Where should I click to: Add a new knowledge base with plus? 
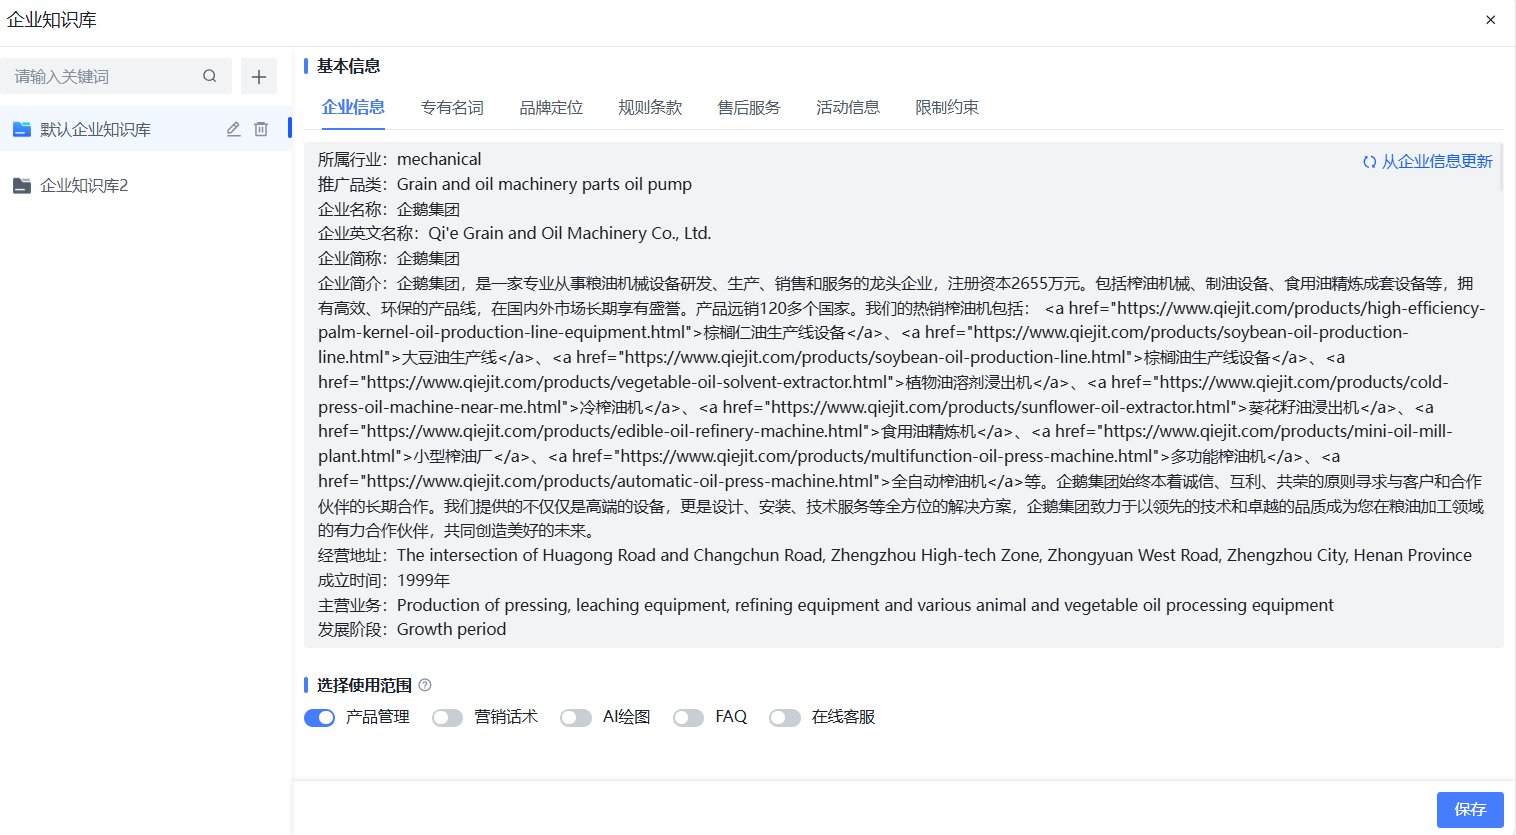click(258, 77)
